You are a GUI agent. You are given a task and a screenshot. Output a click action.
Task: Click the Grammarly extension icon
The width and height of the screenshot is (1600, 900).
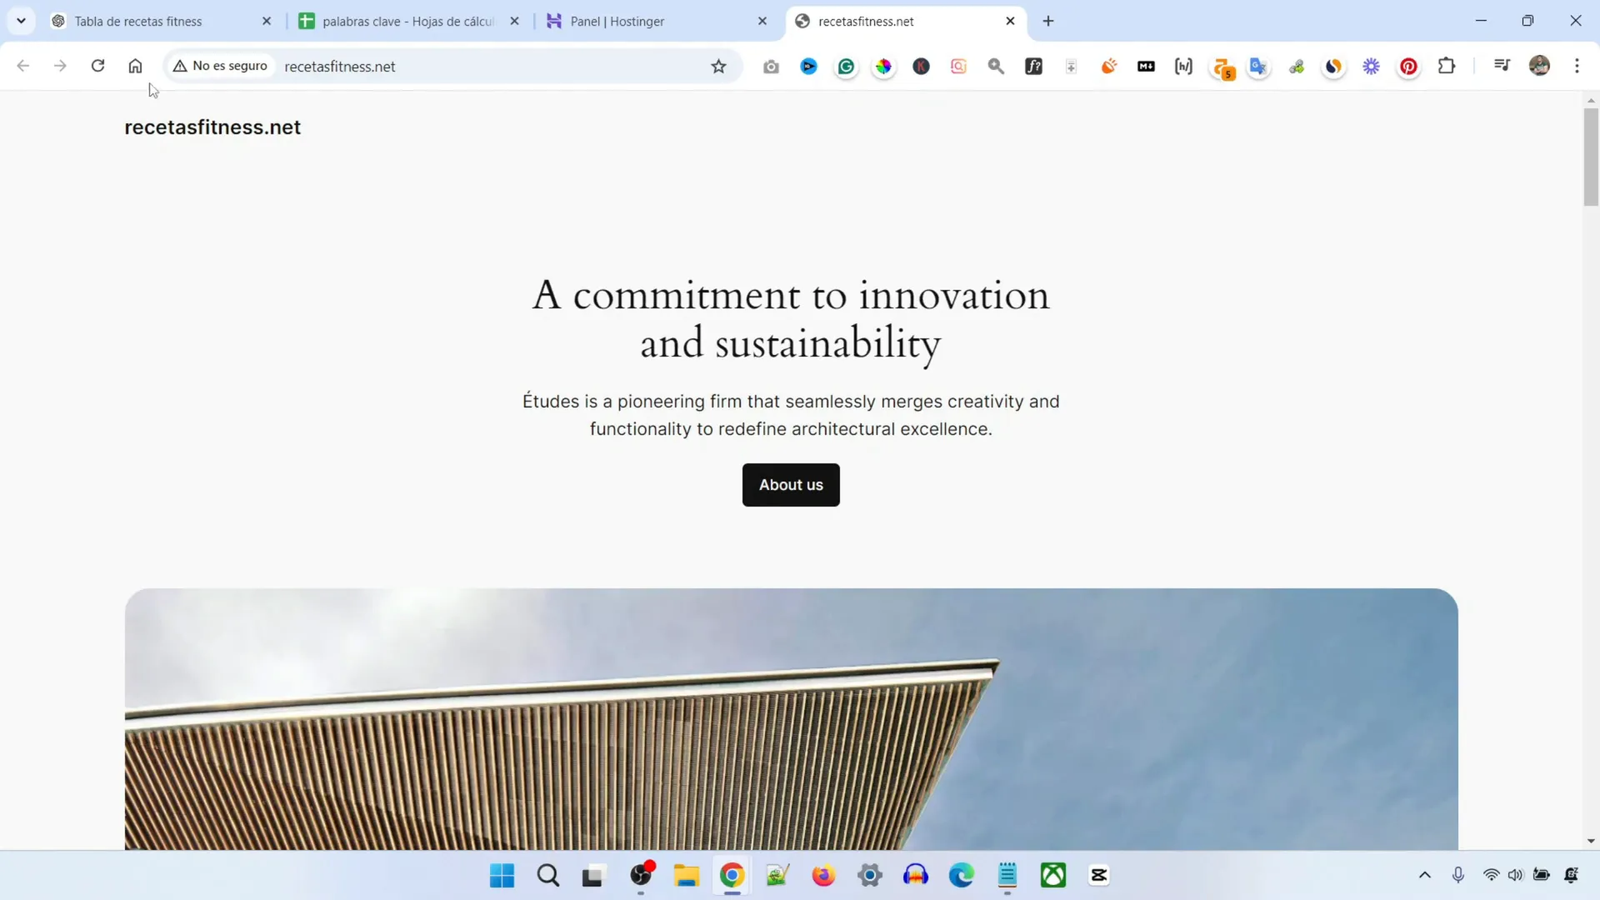(x=846, y=66)
